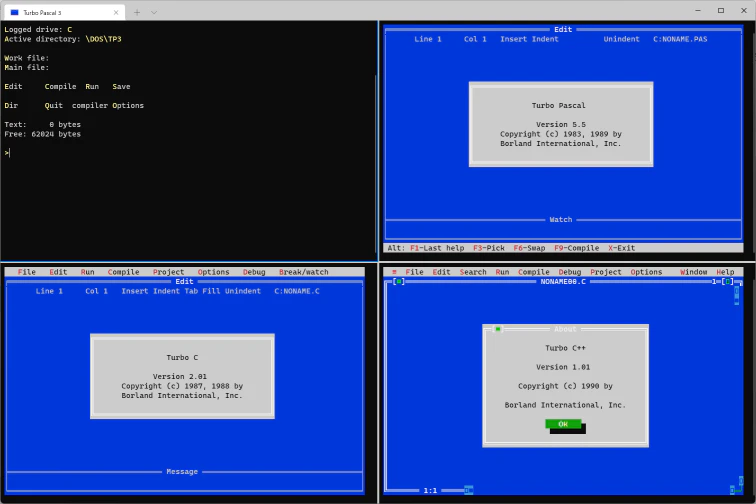Open Compile menu in Turbo C++ menu bar
This screenshot has height=504, width=756.
coord(534,272)
